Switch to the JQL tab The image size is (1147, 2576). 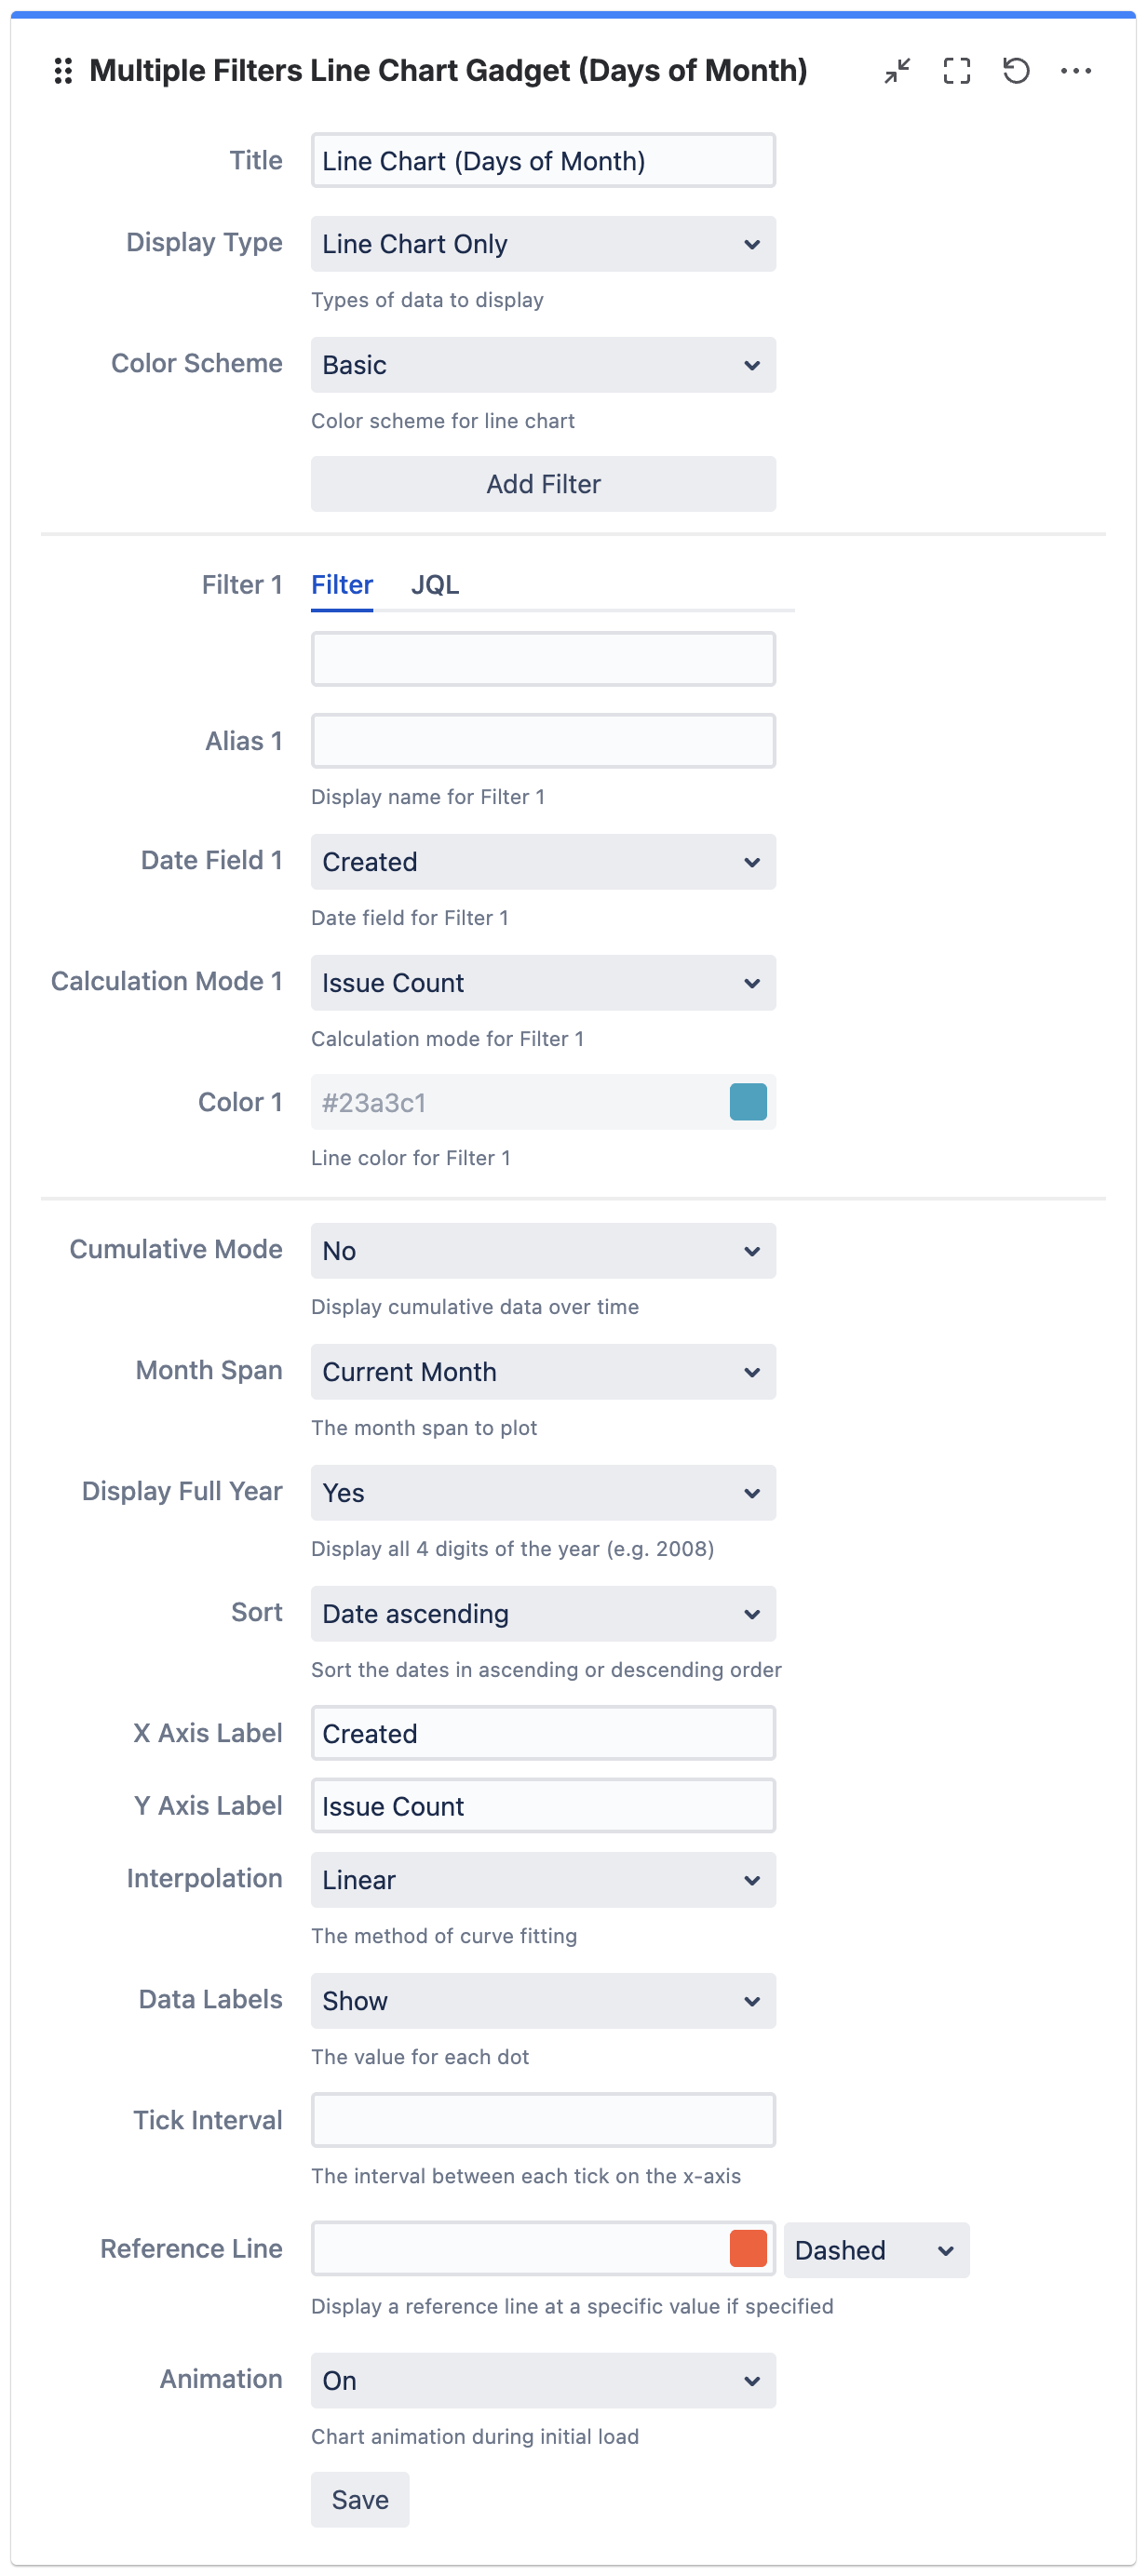click(x=435, y=585)
